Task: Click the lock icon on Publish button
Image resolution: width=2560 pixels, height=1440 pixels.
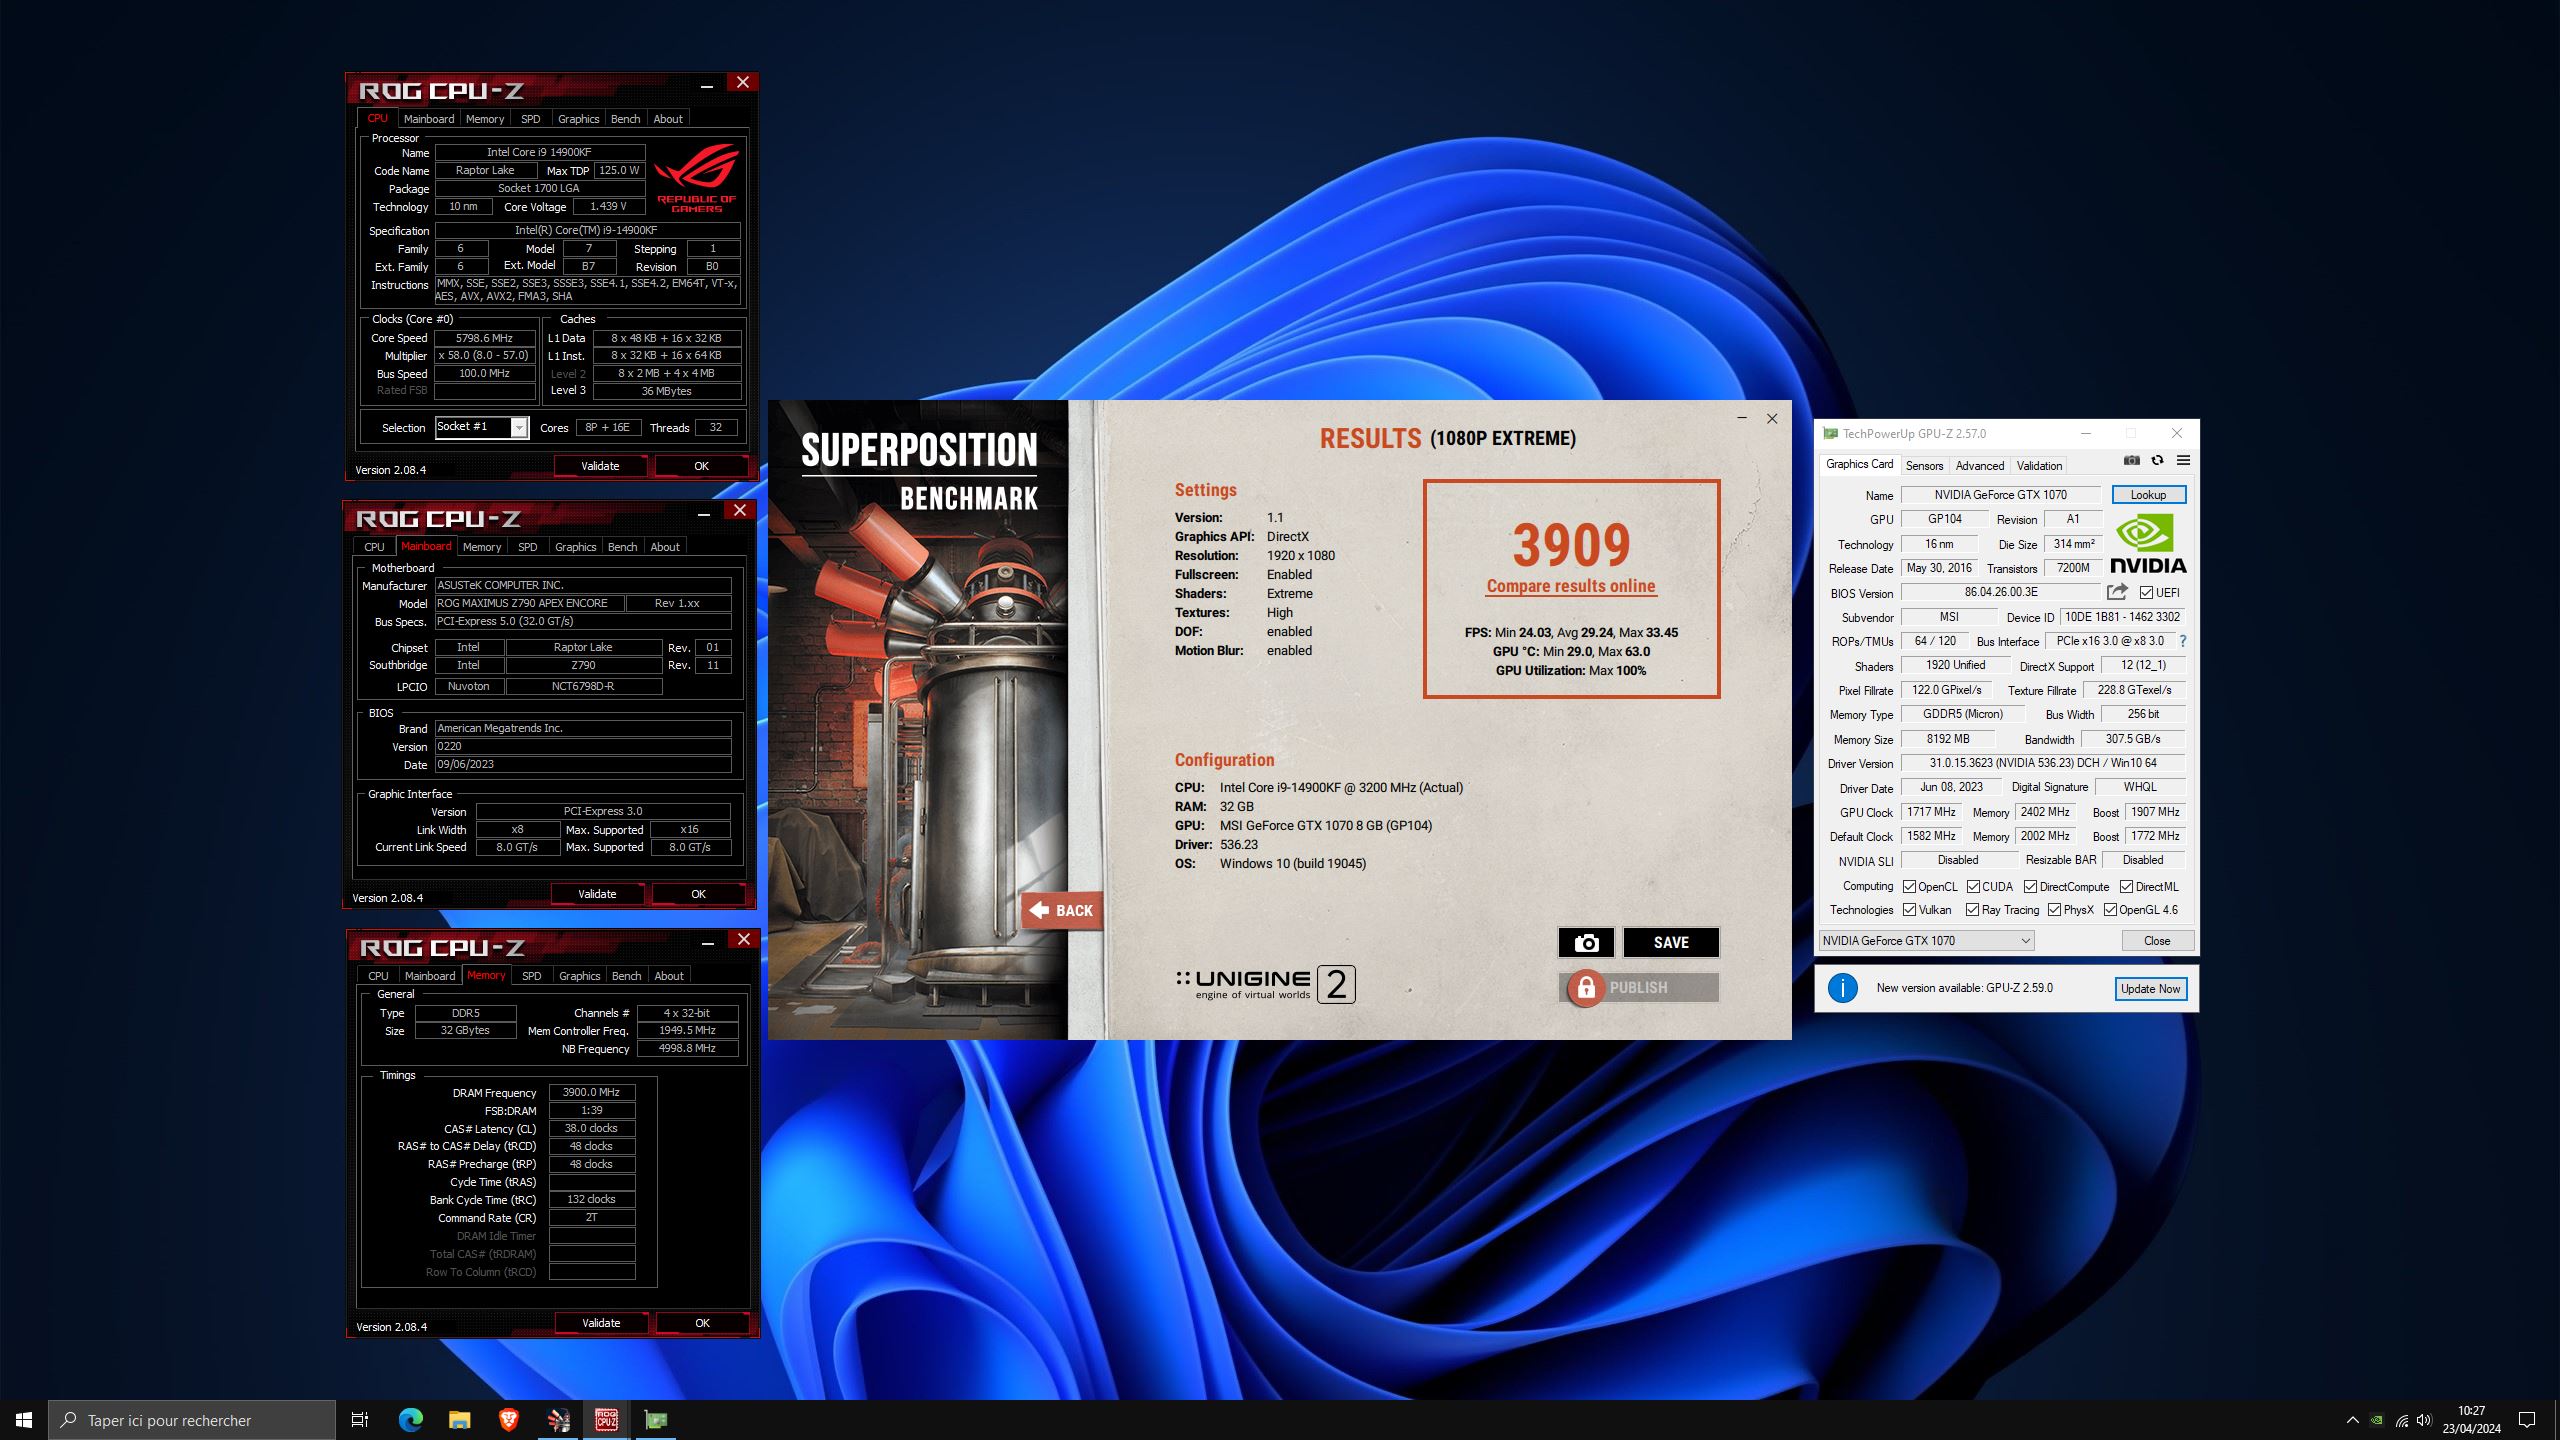Action: coord(1585,988)
